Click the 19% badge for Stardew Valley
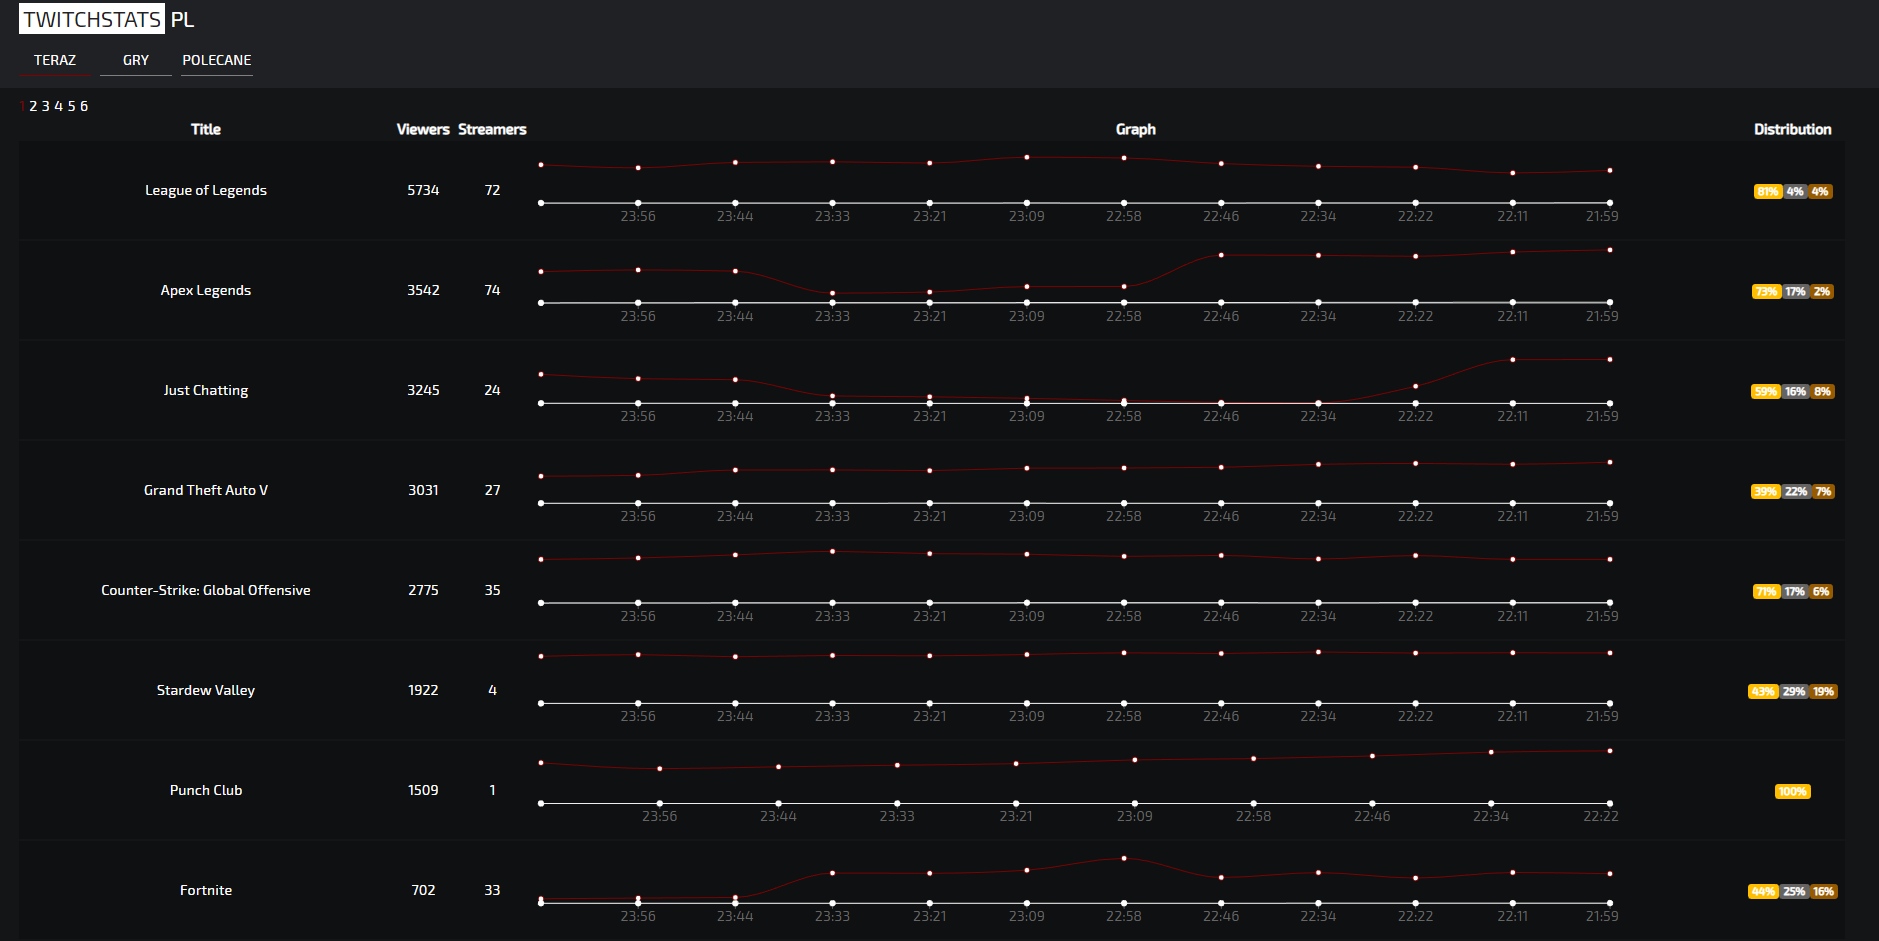 [1823, 692]
